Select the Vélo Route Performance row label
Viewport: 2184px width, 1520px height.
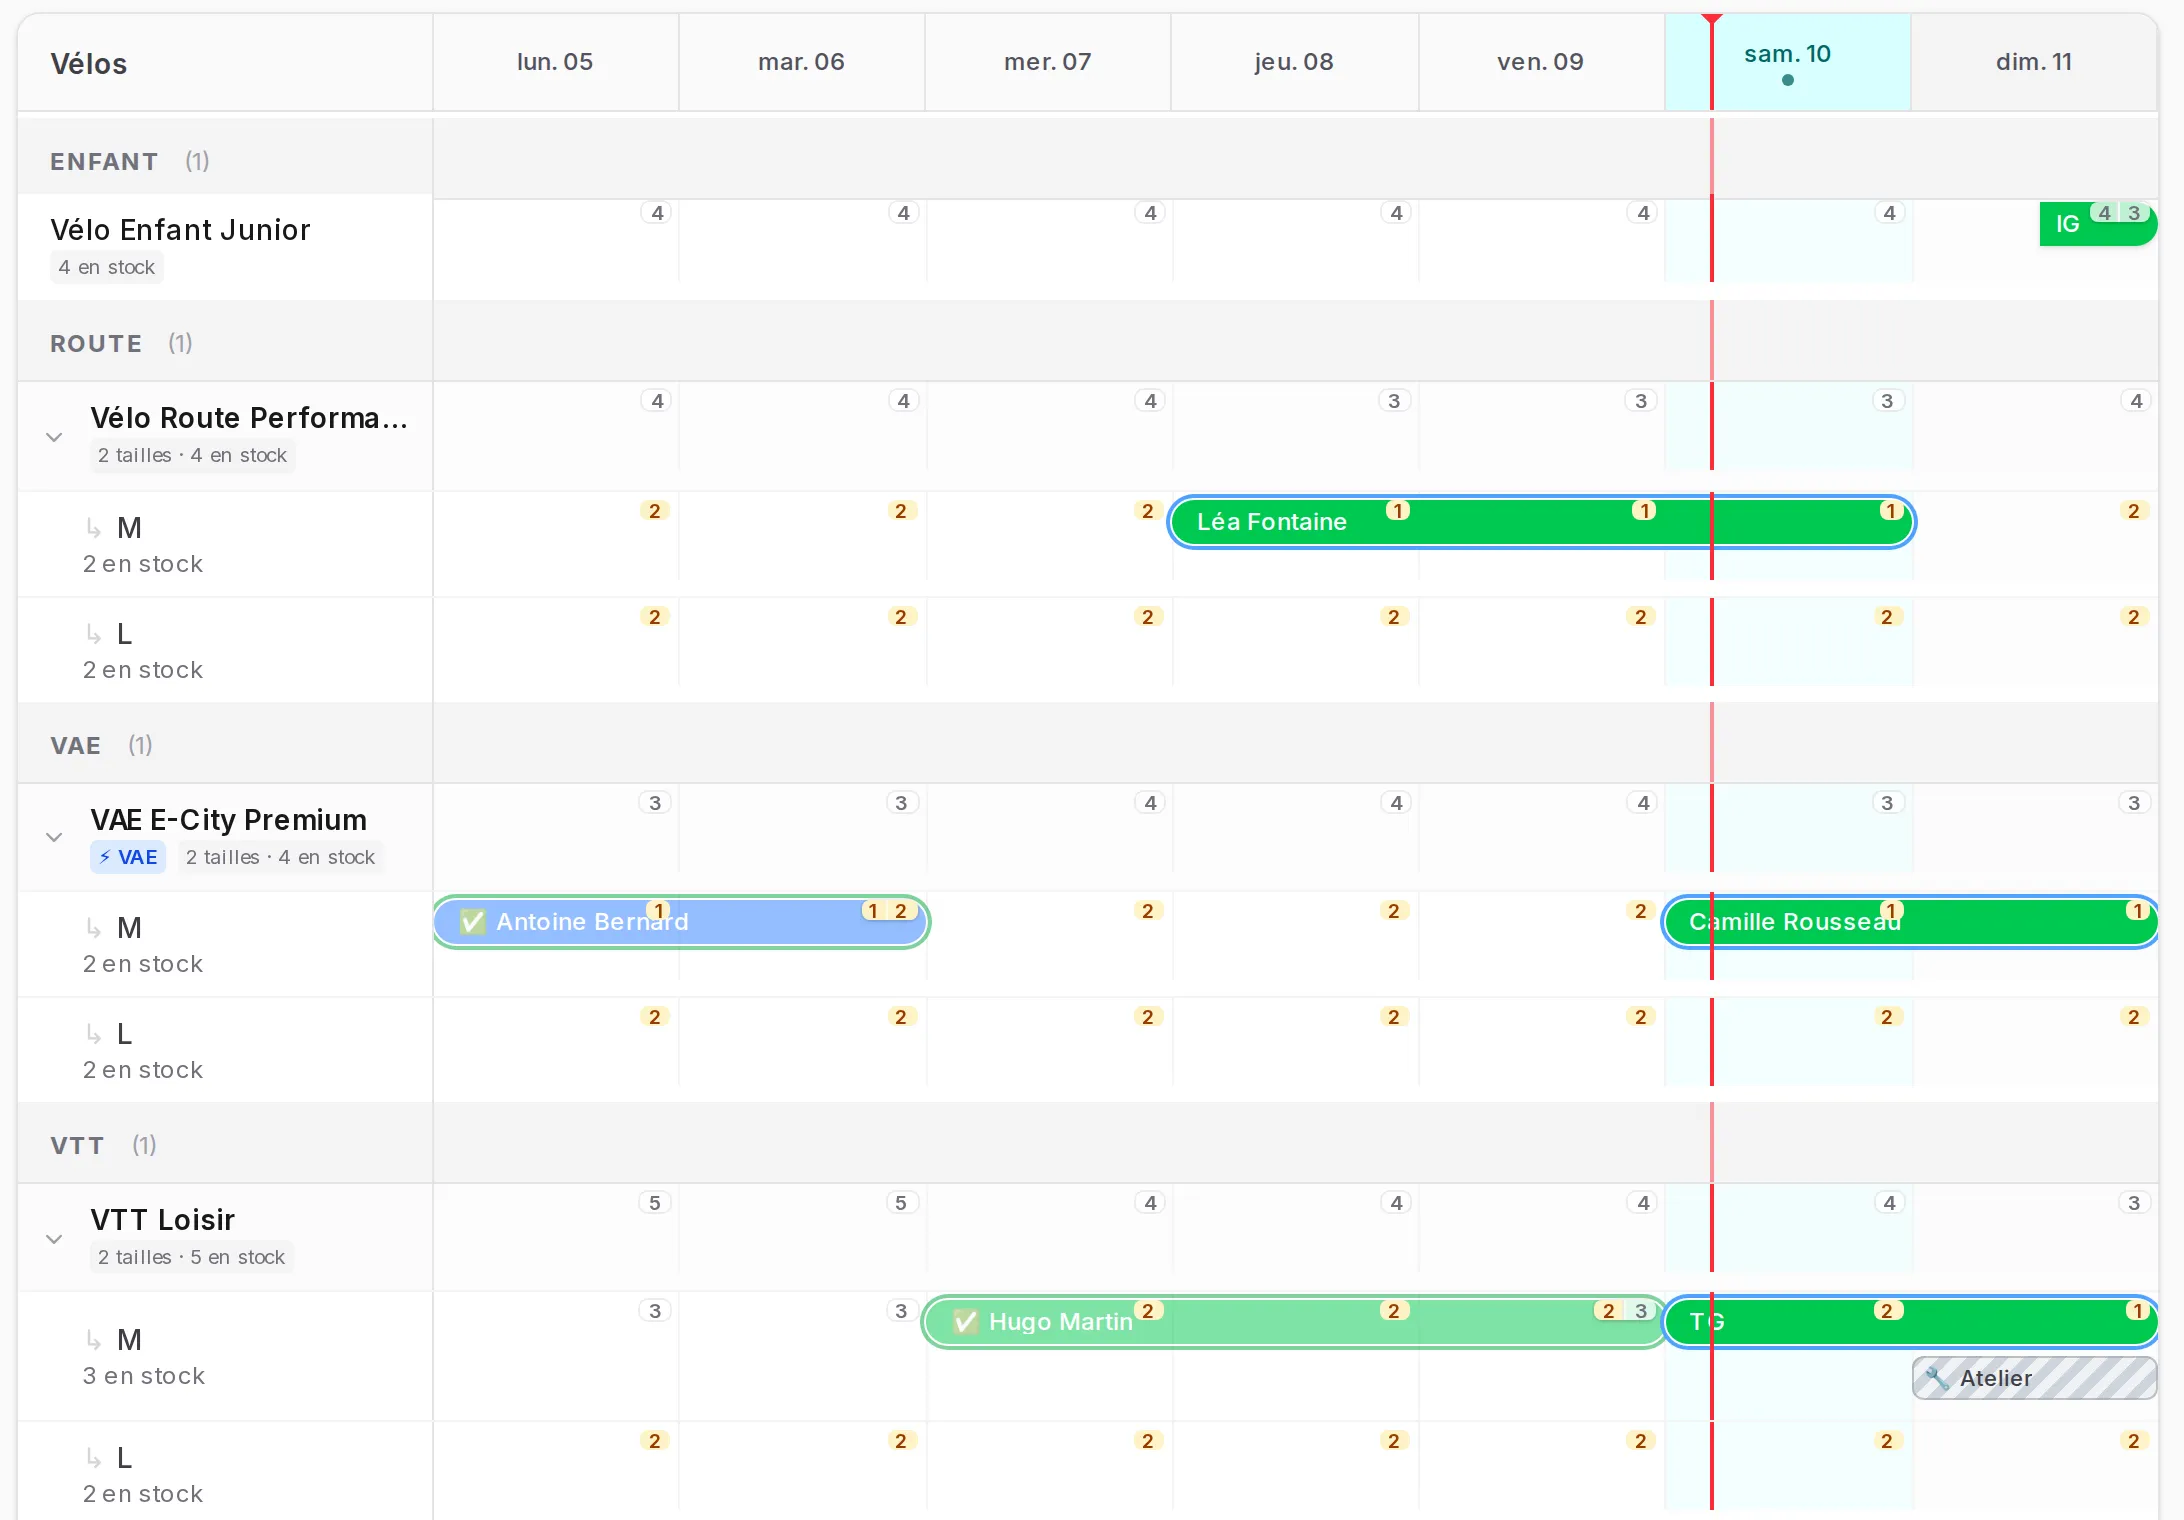pos(249,418)
